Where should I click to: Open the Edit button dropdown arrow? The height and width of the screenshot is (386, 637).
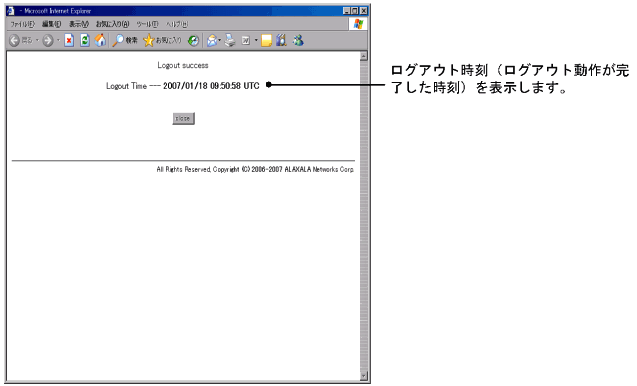[256, 40]
